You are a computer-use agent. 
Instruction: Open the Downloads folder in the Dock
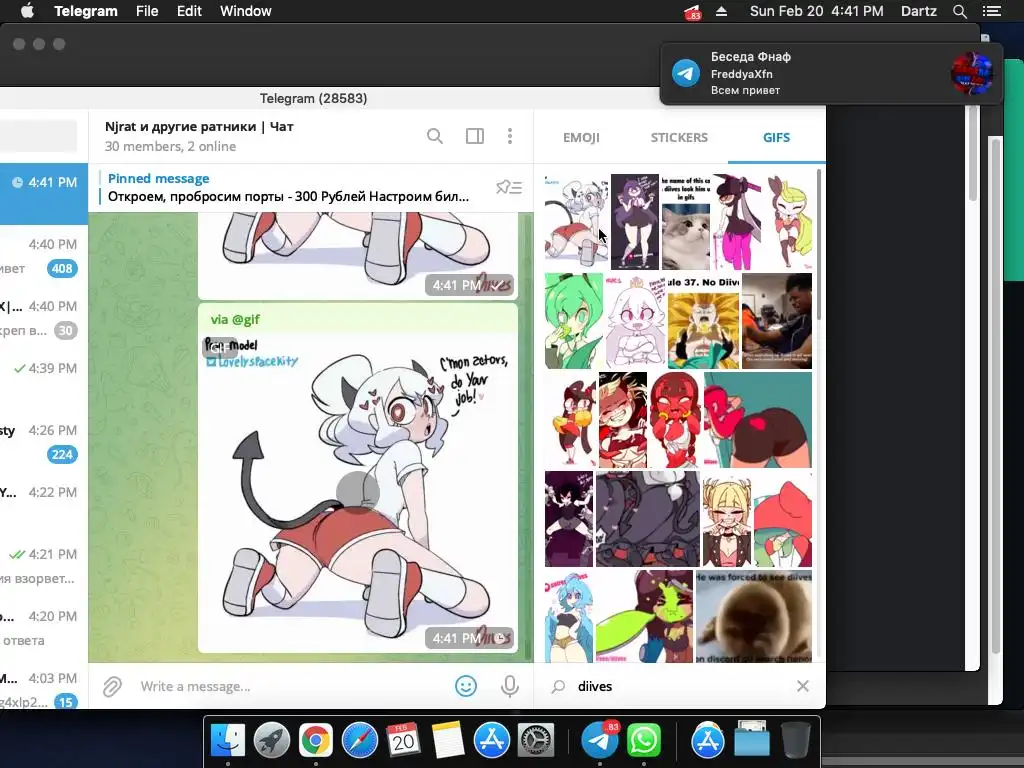pos(752,739)
